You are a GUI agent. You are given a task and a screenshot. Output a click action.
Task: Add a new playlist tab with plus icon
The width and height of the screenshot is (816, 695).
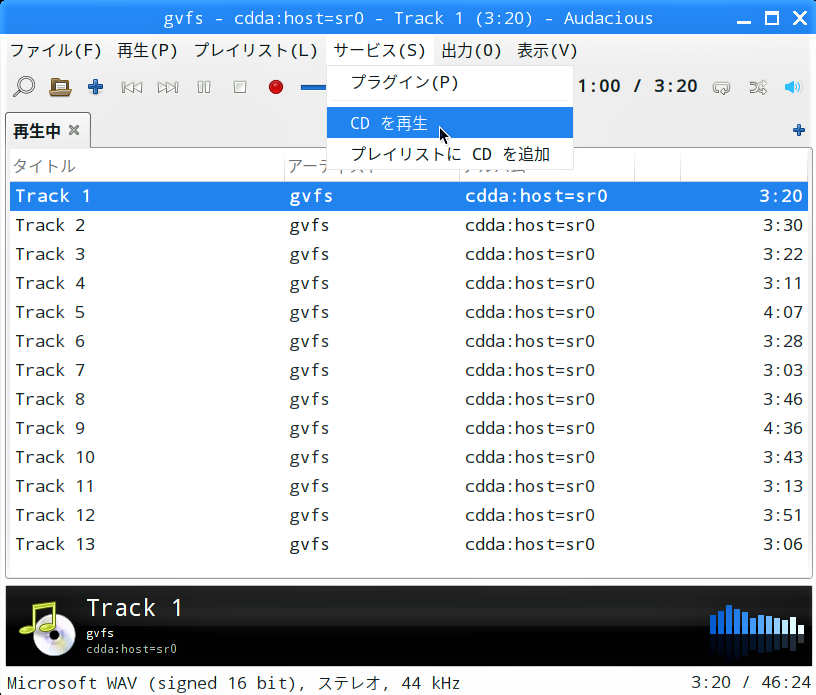click(x=799, y=130)
